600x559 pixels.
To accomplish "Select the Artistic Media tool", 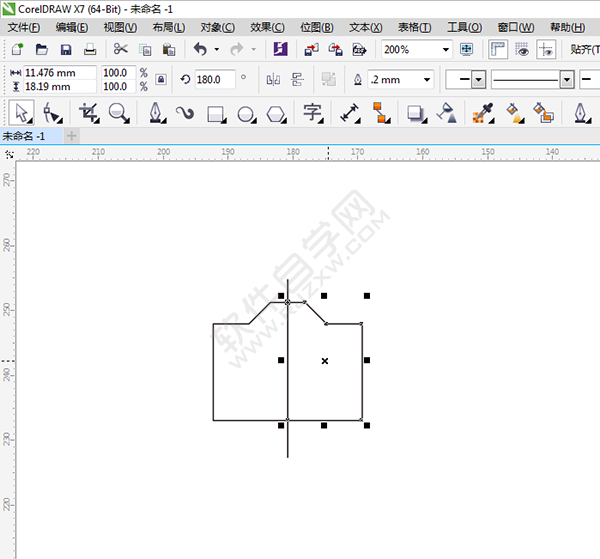I will (185, 113).
